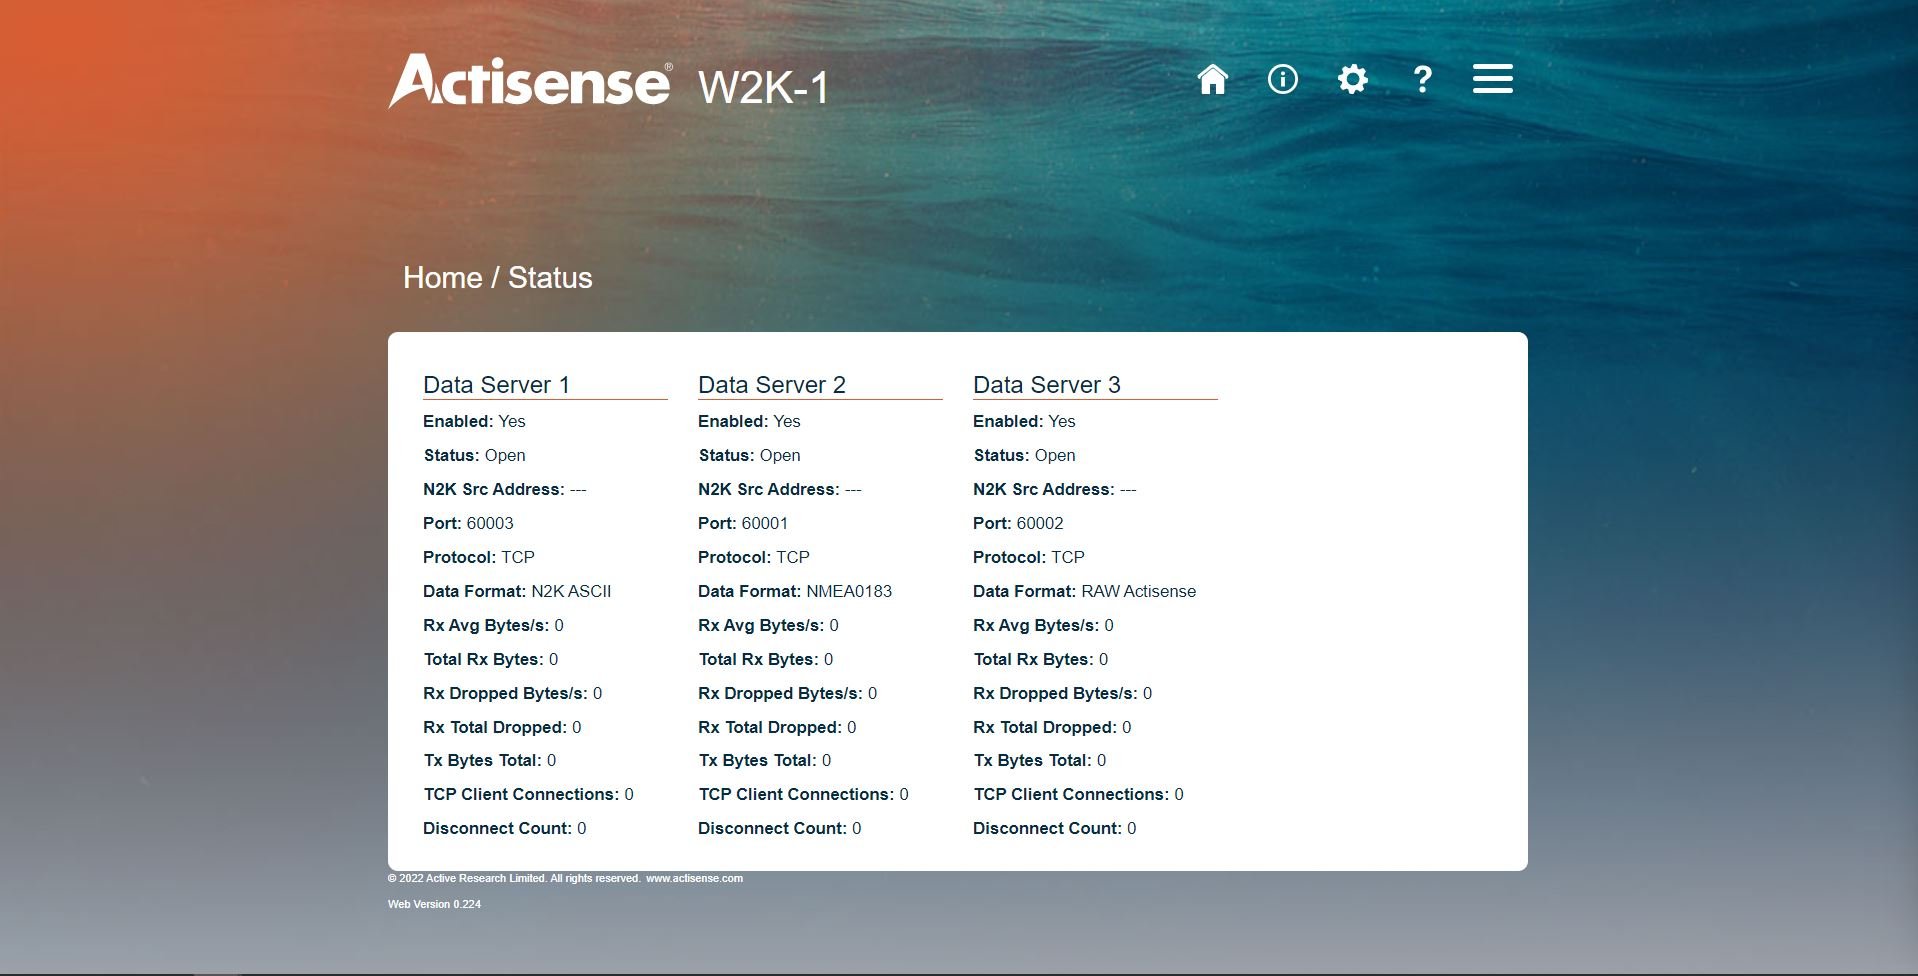Click Data Server 2 Disconnect Count row

(x=779, y=828)
